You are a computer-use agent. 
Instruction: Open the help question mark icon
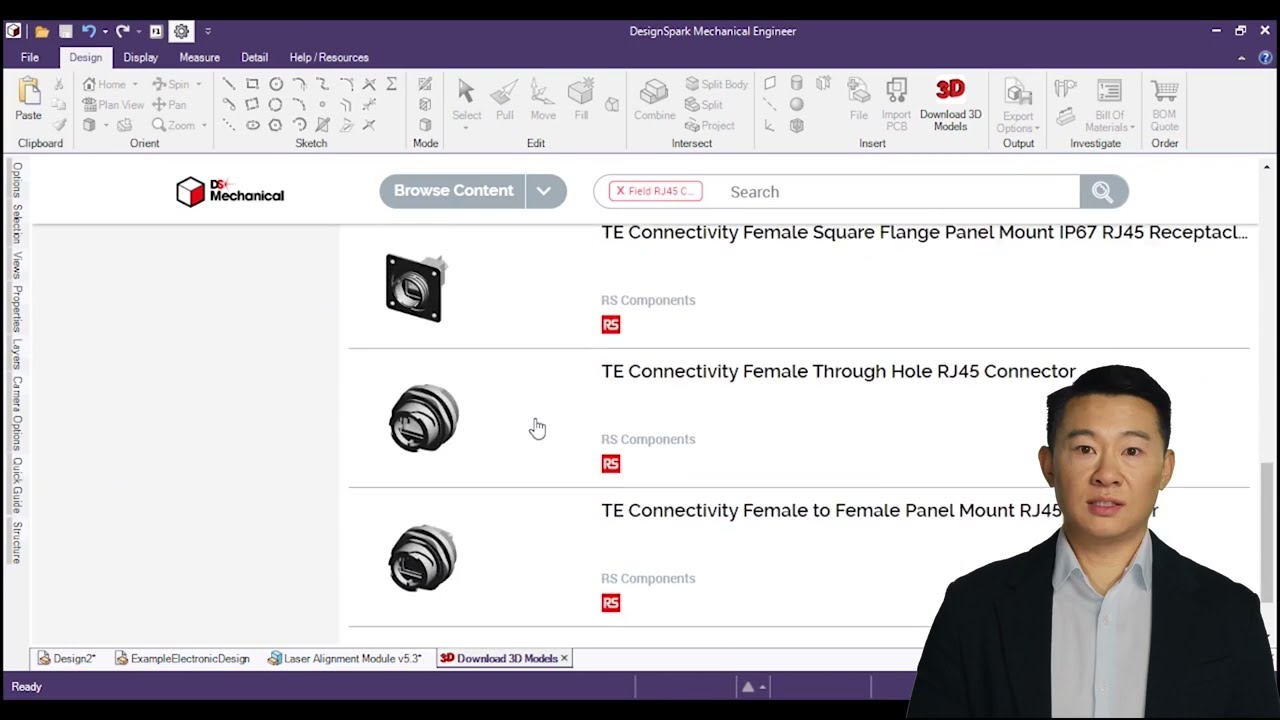coord(1265,57)
